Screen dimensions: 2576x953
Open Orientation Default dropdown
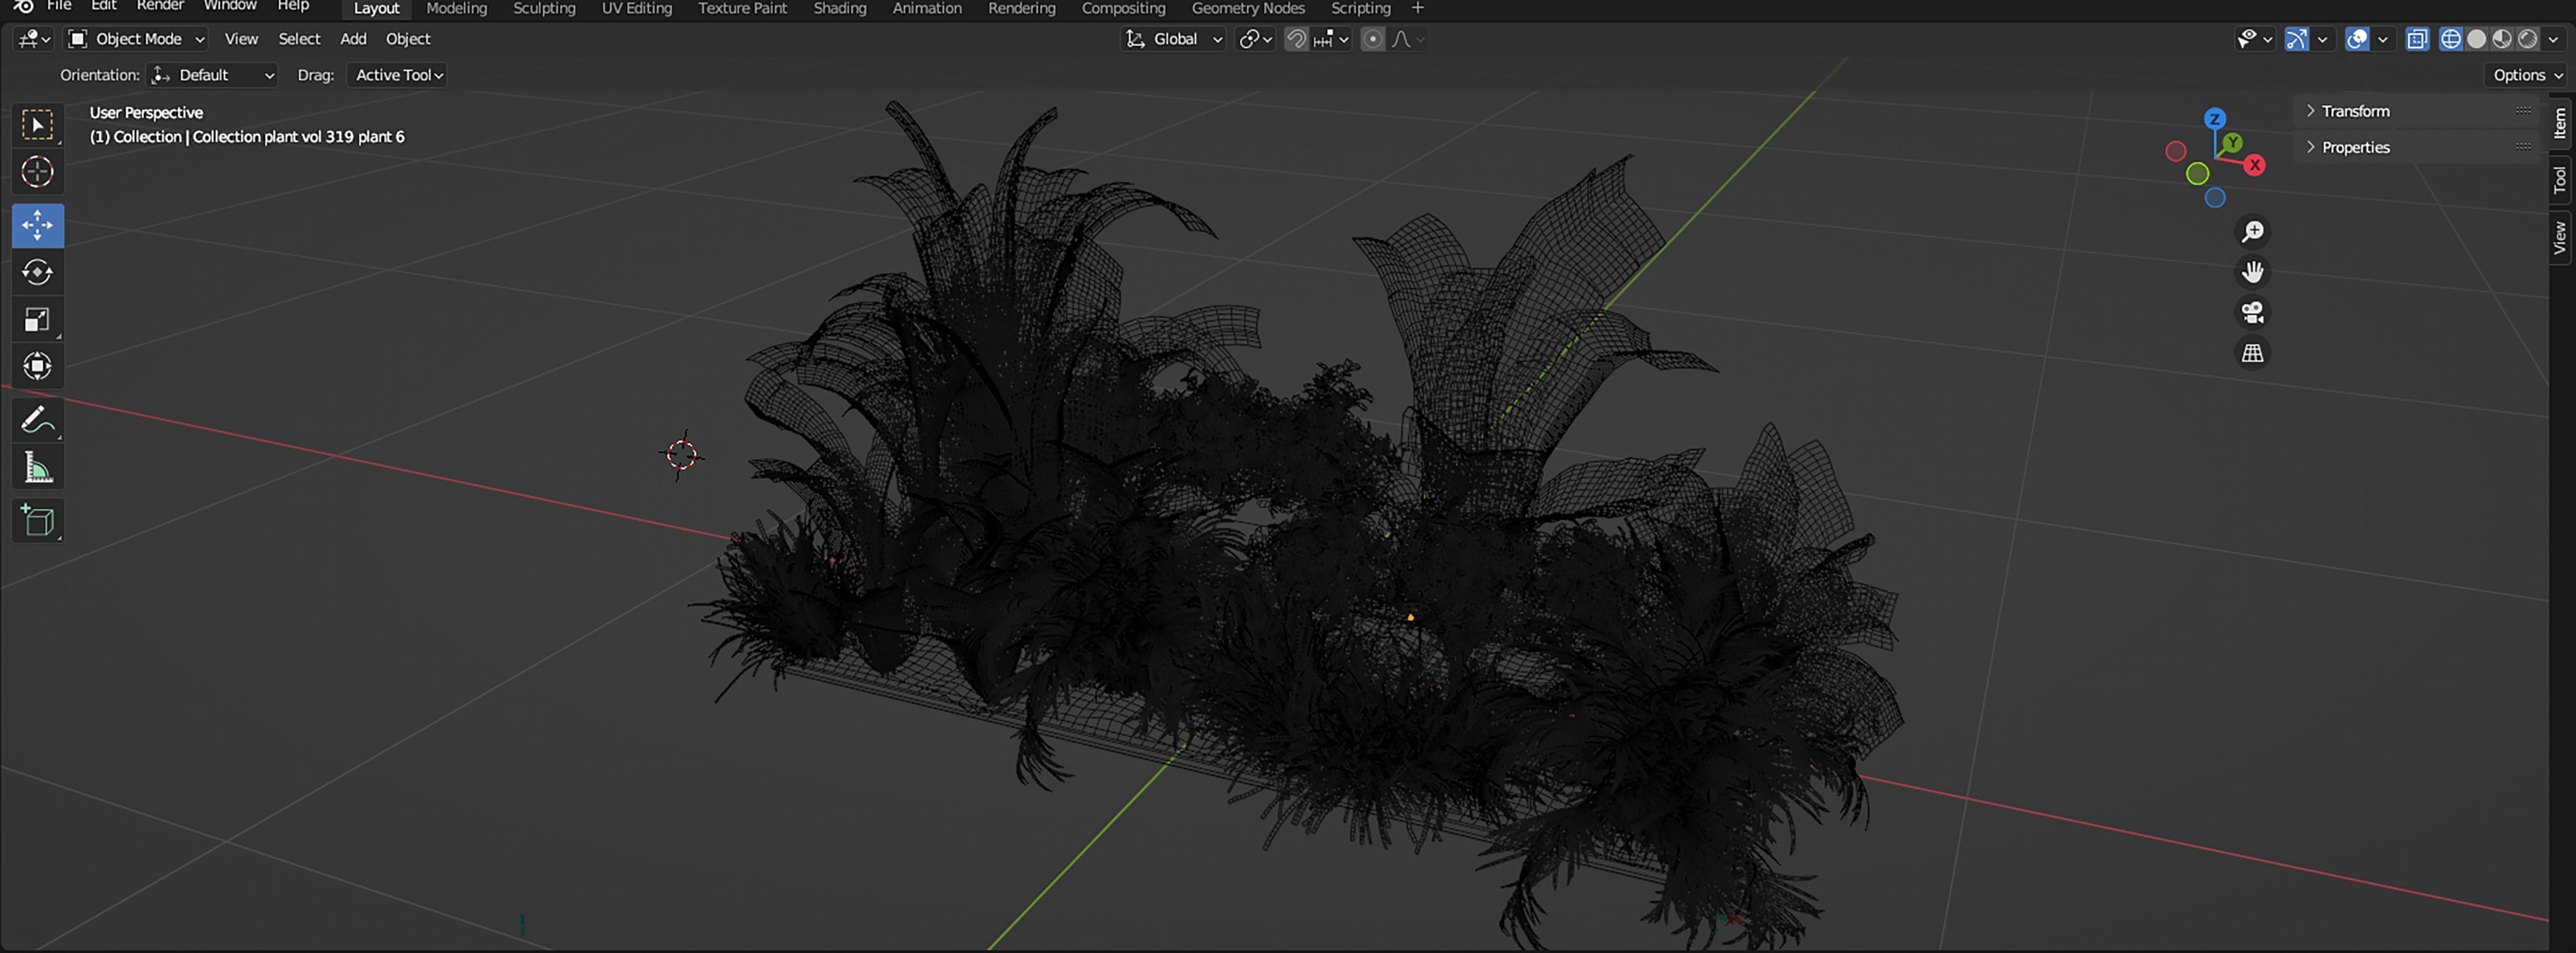[212, 75]
